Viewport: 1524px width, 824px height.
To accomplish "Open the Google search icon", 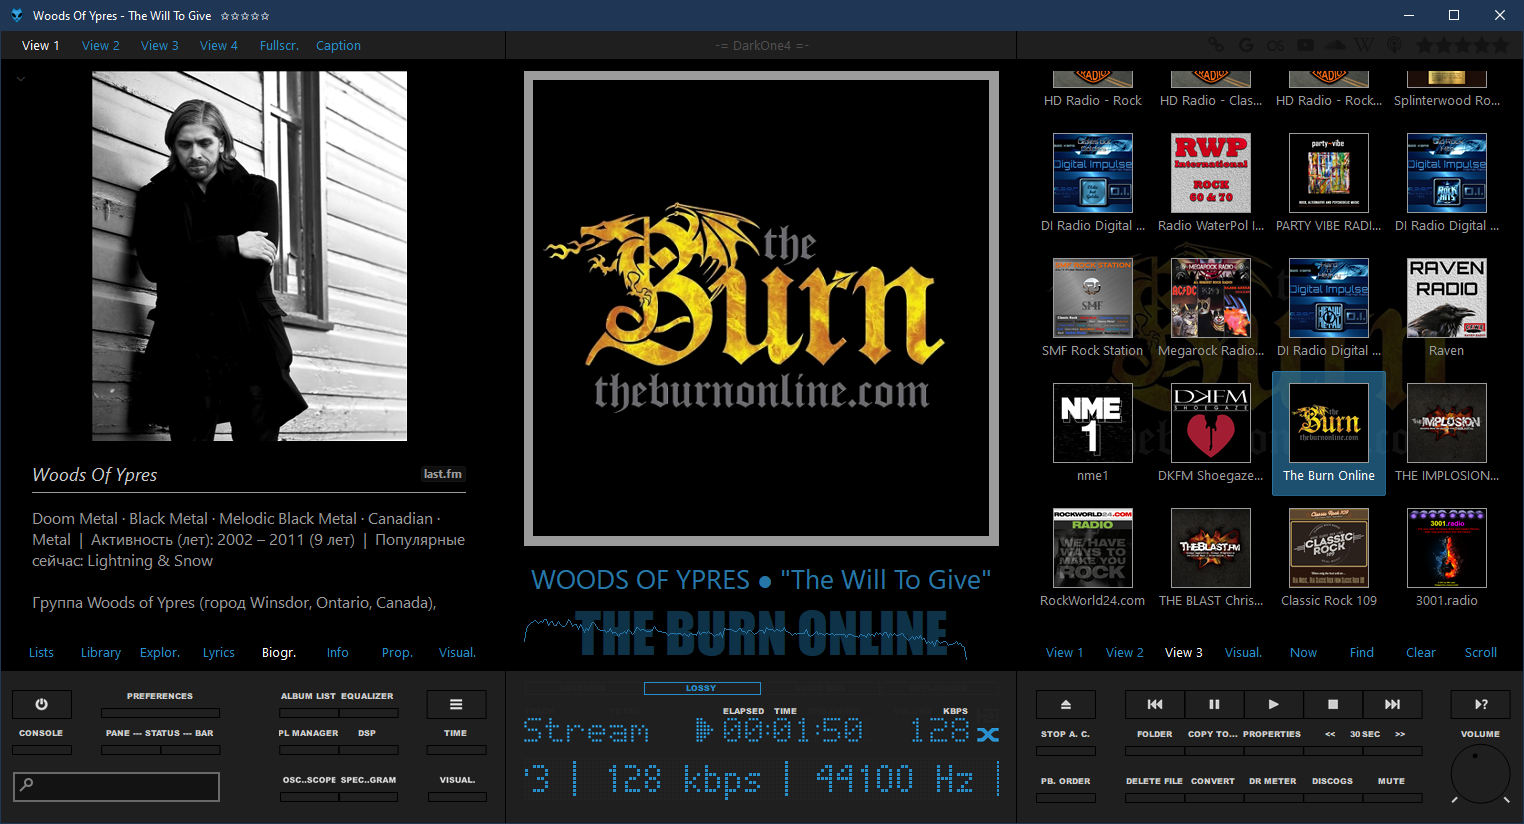I will coord(1246,45).
